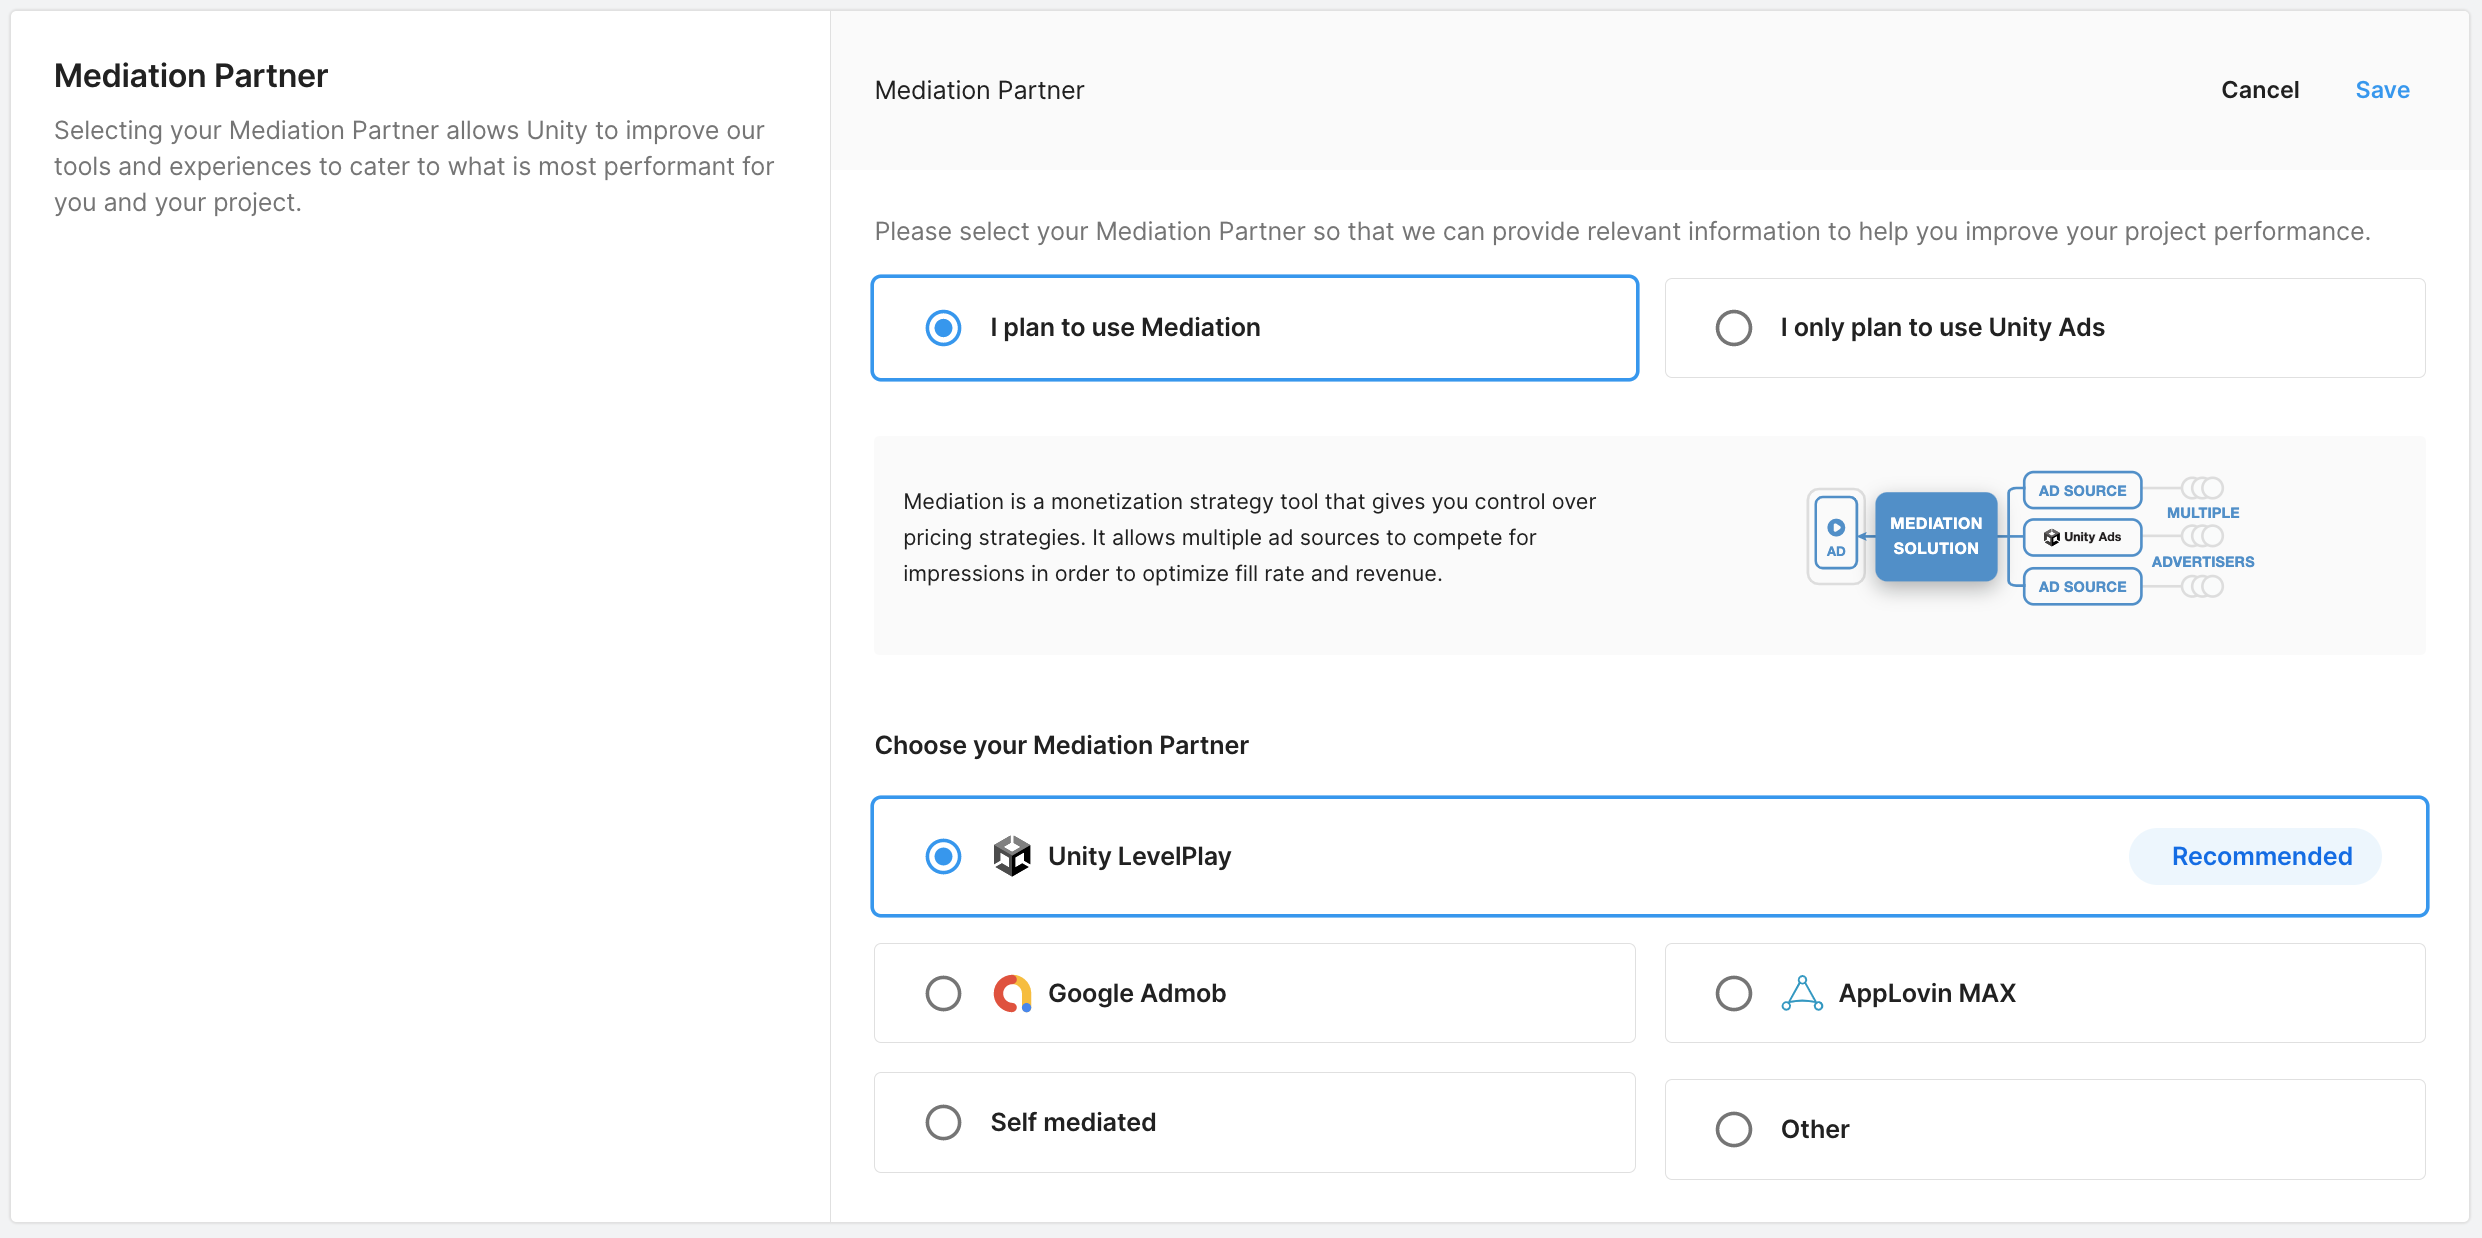Click the Recommended badge

(2261, 856)
